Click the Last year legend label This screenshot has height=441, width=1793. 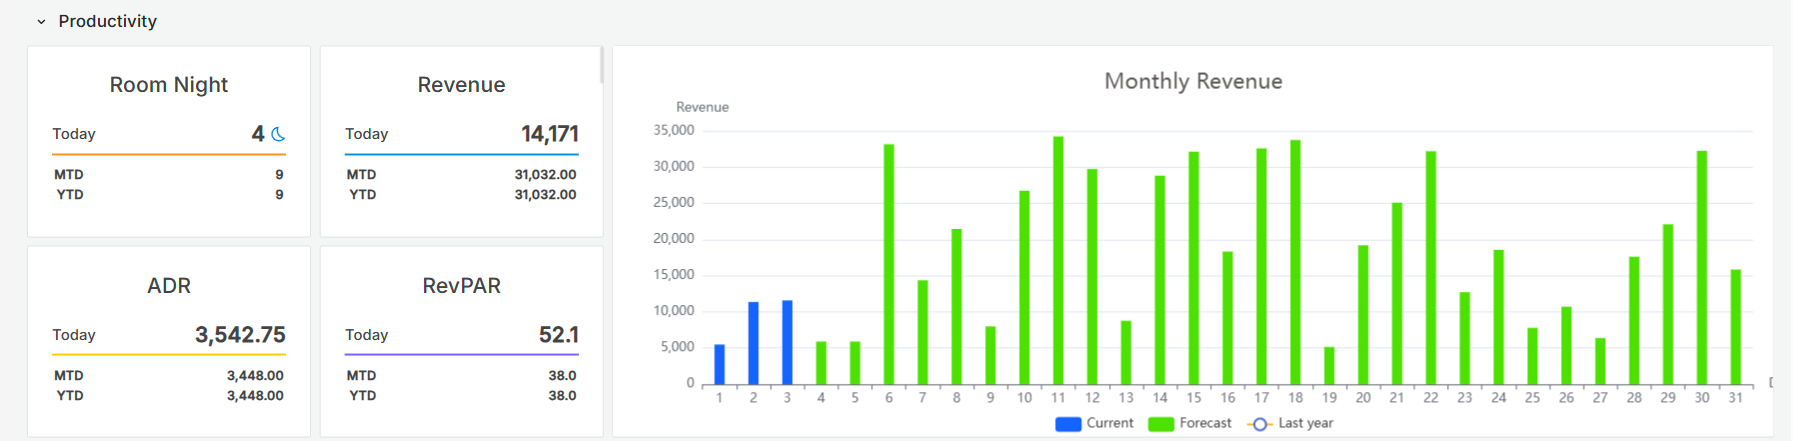coord(1305,423)
